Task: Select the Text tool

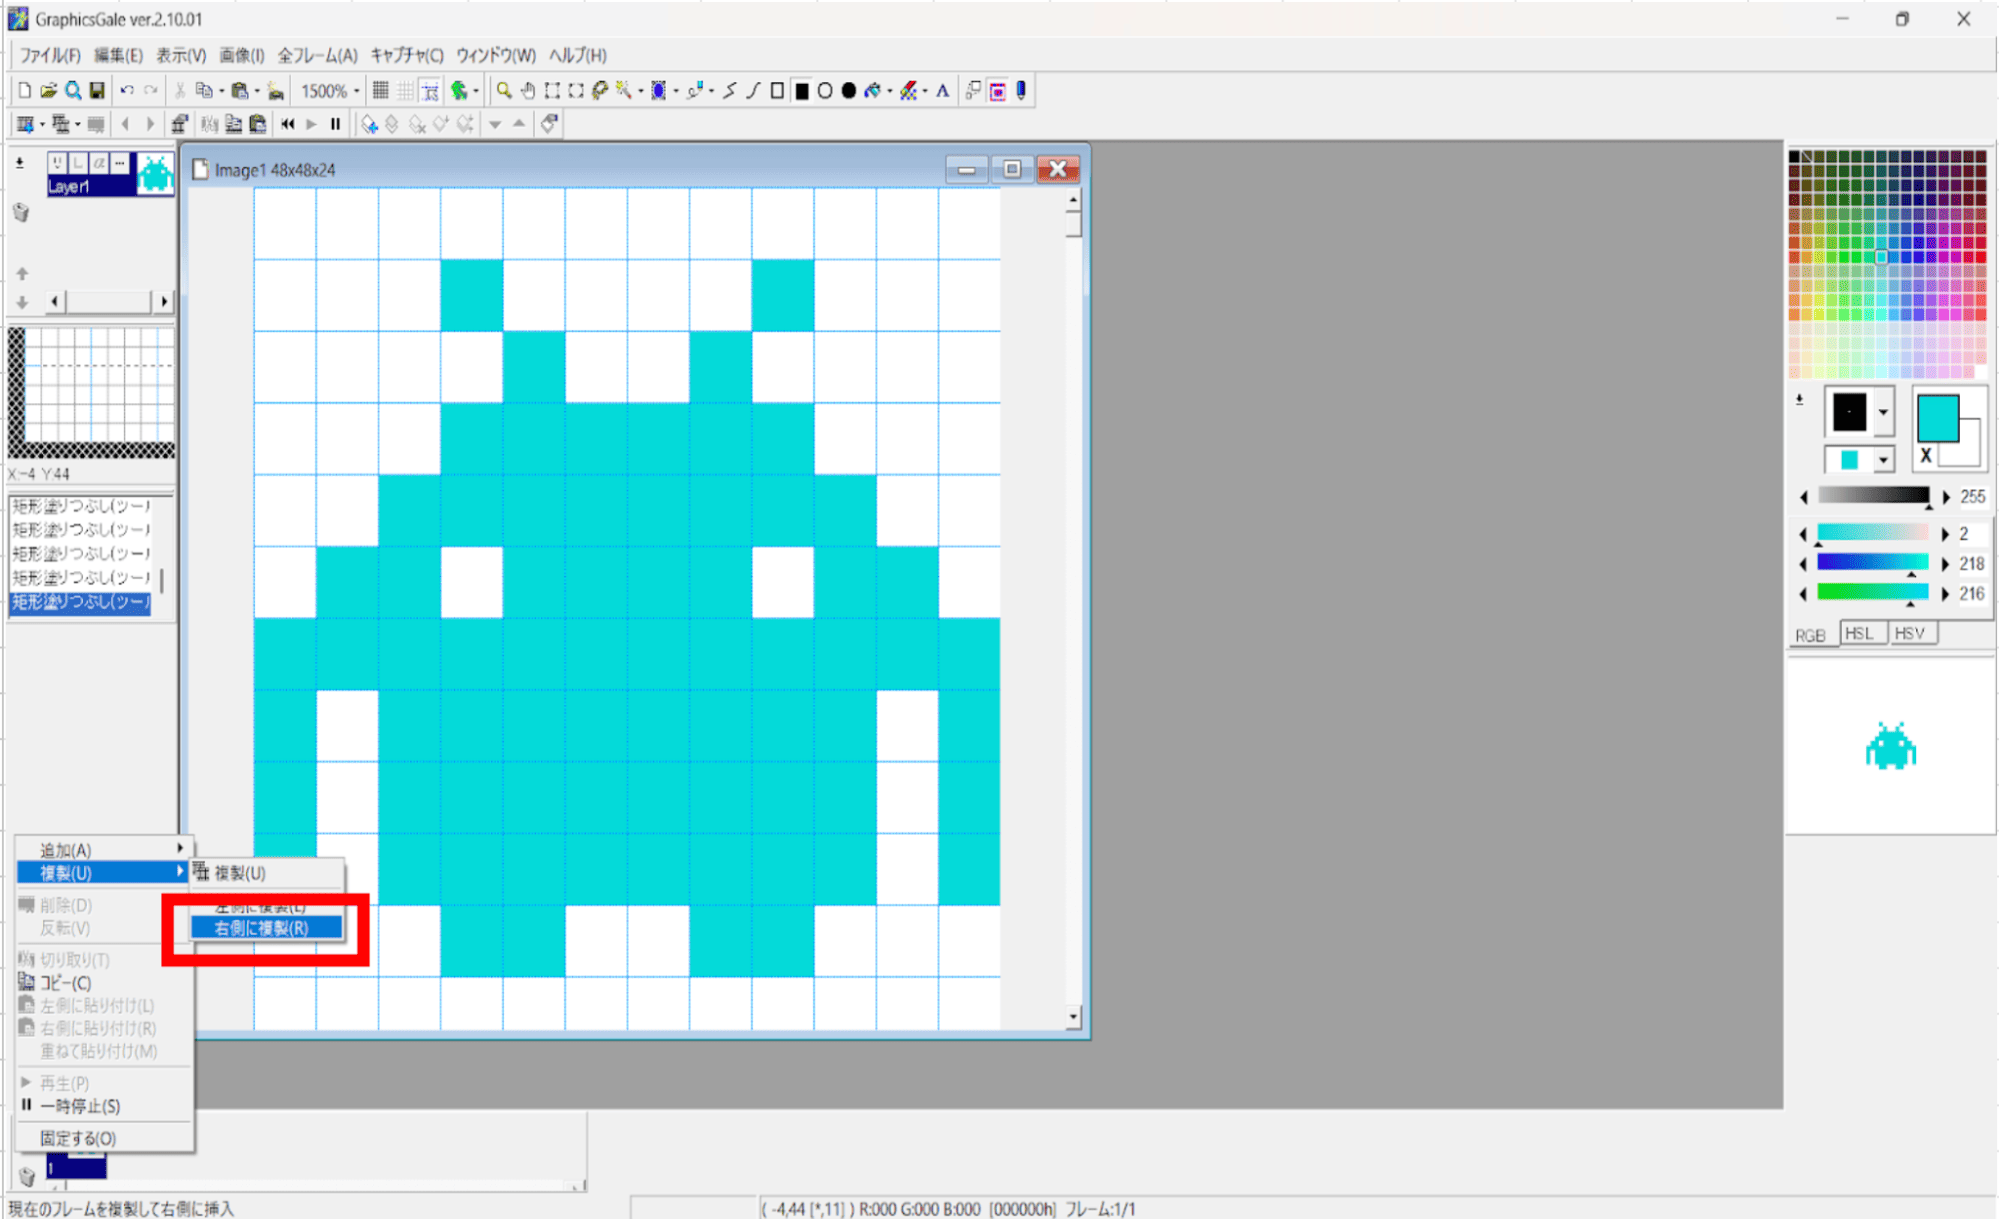Action: click(x=941, y=91)
